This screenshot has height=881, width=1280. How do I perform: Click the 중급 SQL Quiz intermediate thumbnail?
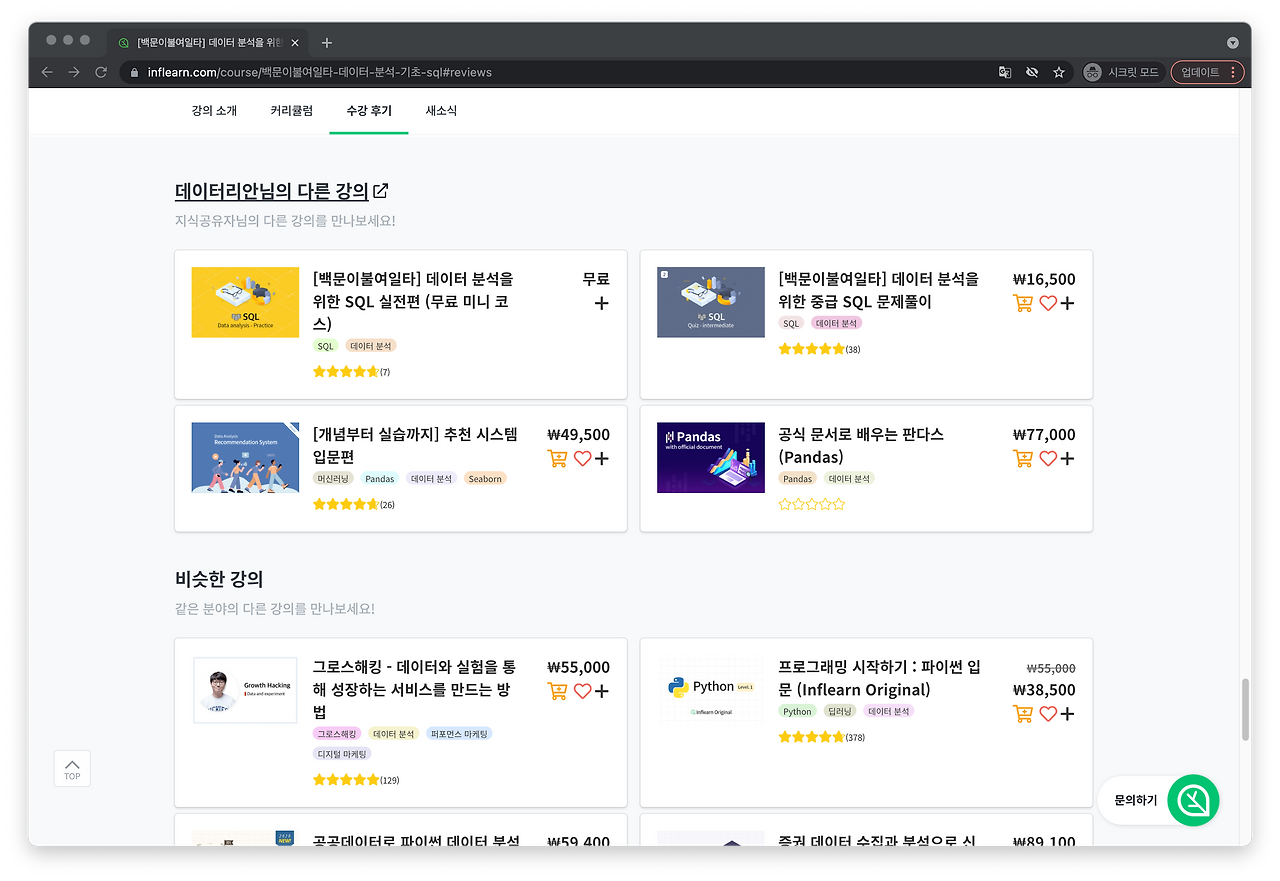[711, 302]
